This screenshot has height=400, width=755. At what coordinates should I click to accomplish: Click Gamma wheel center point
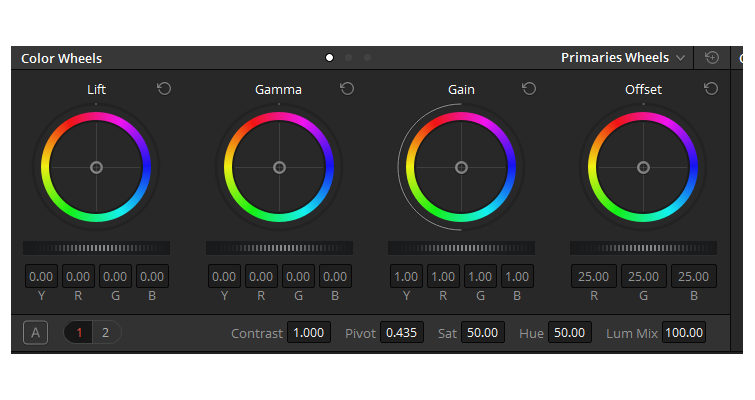279,167
